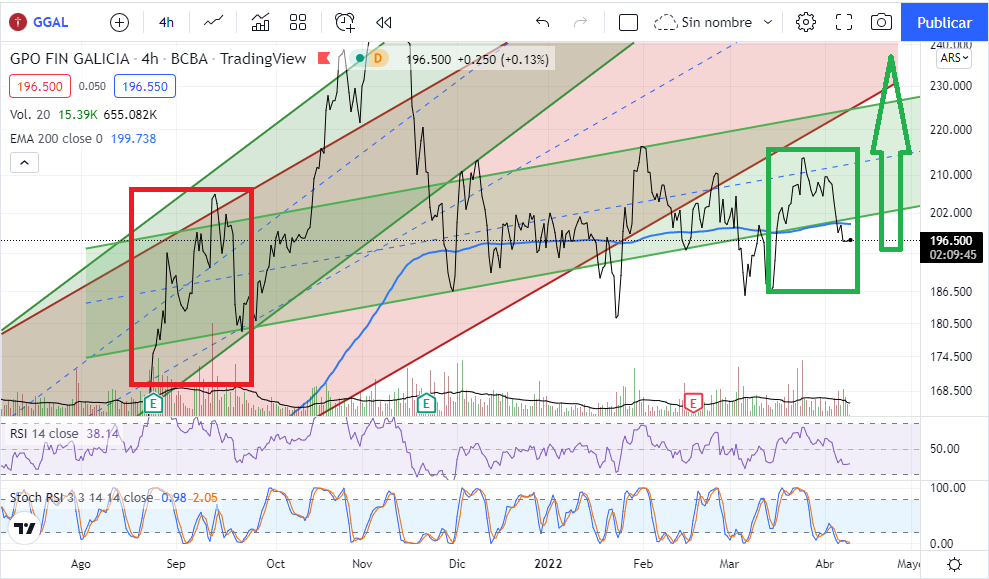
Task: Click the change value +0.250 (+0.13%)
Action: (503, 59)
